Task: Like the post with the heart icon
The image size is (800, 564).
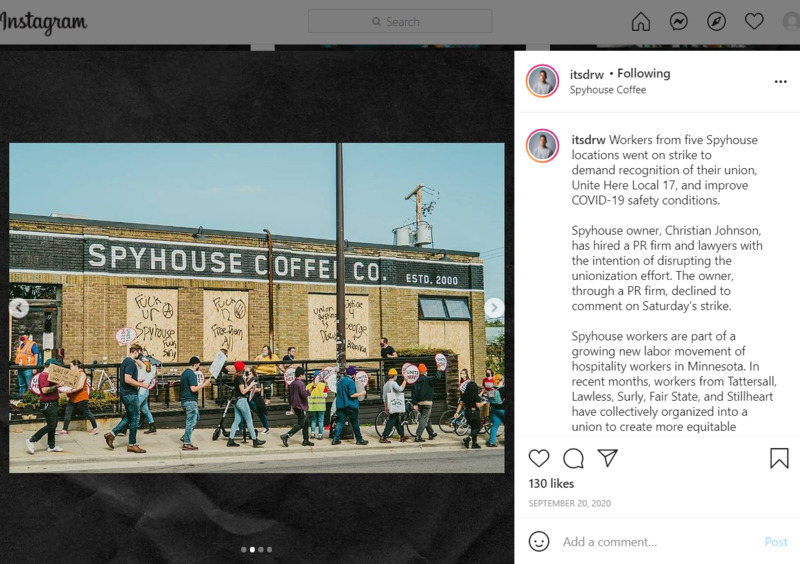Action: (539, 458)
